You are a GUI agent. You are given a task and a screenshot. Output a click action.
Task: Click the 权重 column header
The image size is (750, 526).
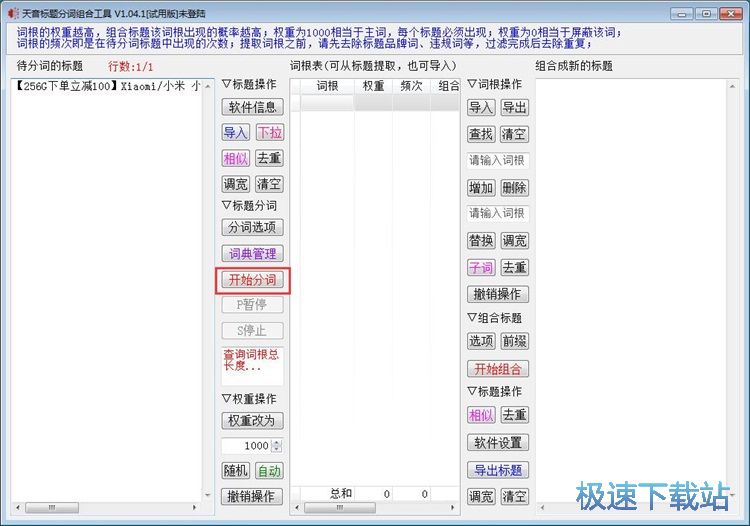[373, 86]
